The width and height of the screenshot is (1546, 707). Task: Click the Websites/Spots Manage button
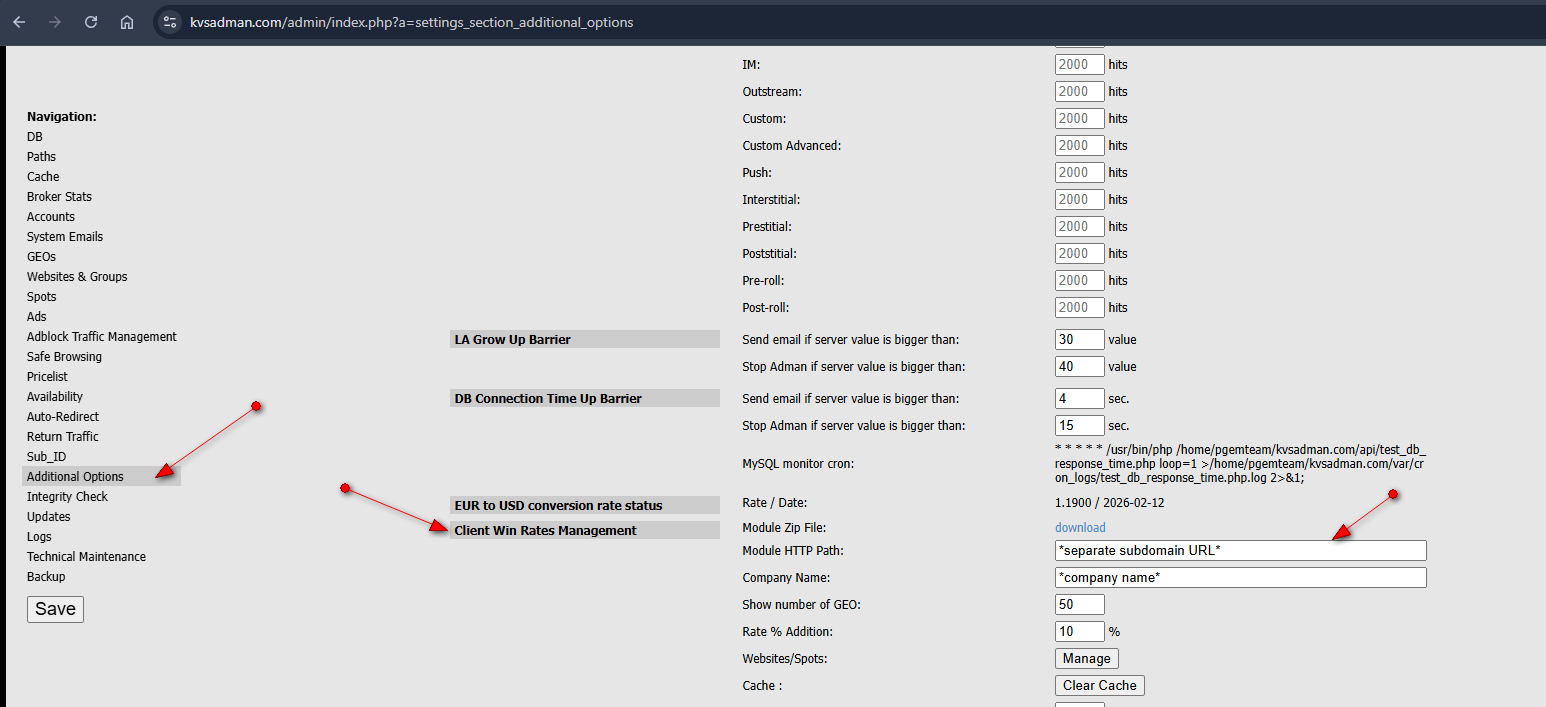pos(1087,658)
